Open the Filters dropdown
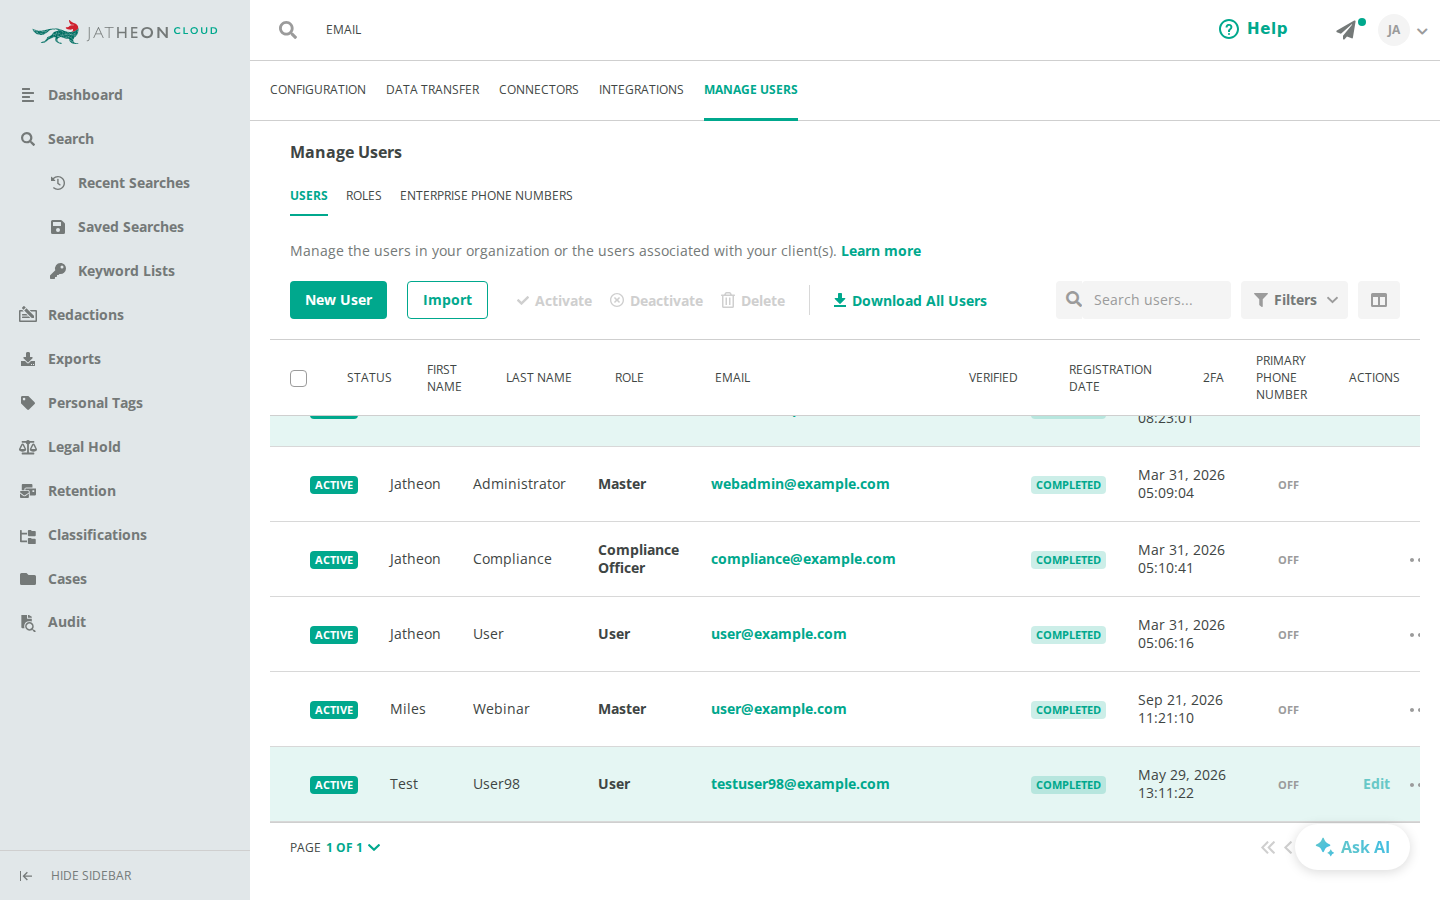 click(x=1294, y=300)
